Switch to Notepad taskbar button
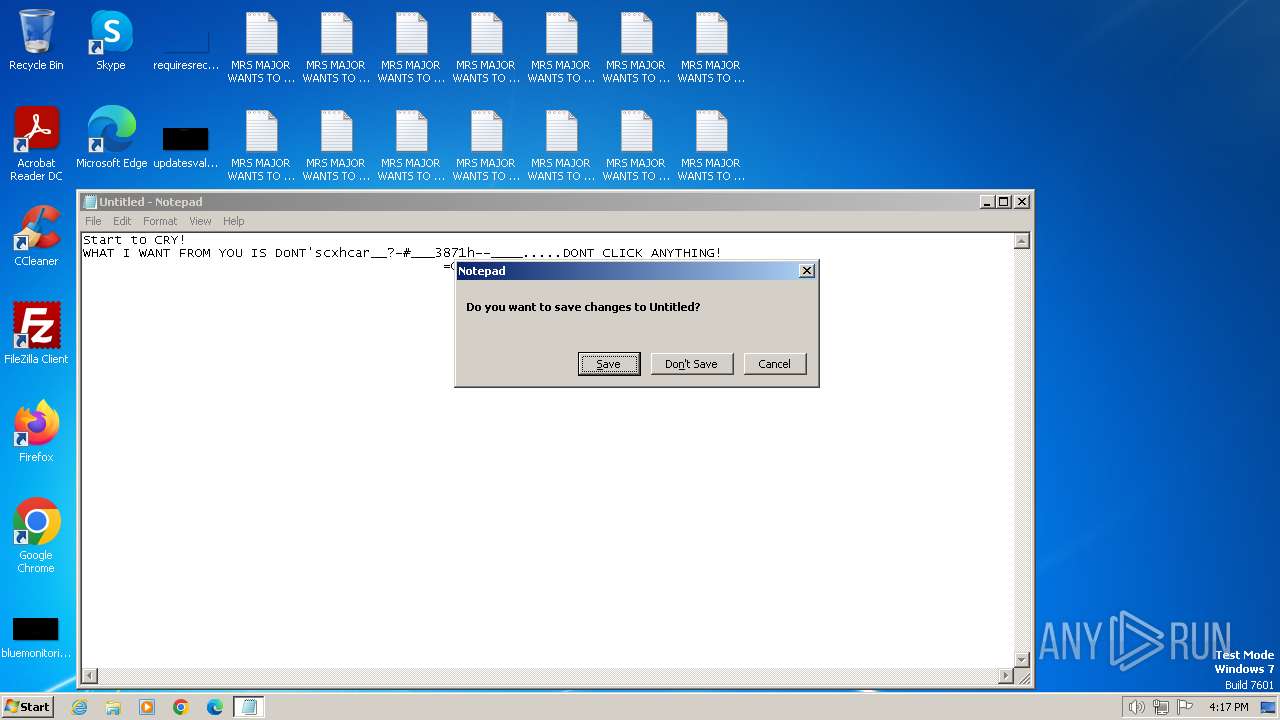This screenshot has height=720, width=1280. pos(249,707)
